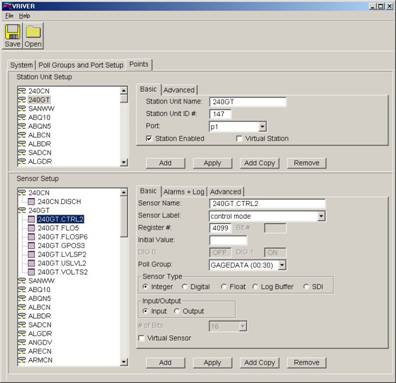Click the Sensor Setup tree scrollbar down arrow

124,362
